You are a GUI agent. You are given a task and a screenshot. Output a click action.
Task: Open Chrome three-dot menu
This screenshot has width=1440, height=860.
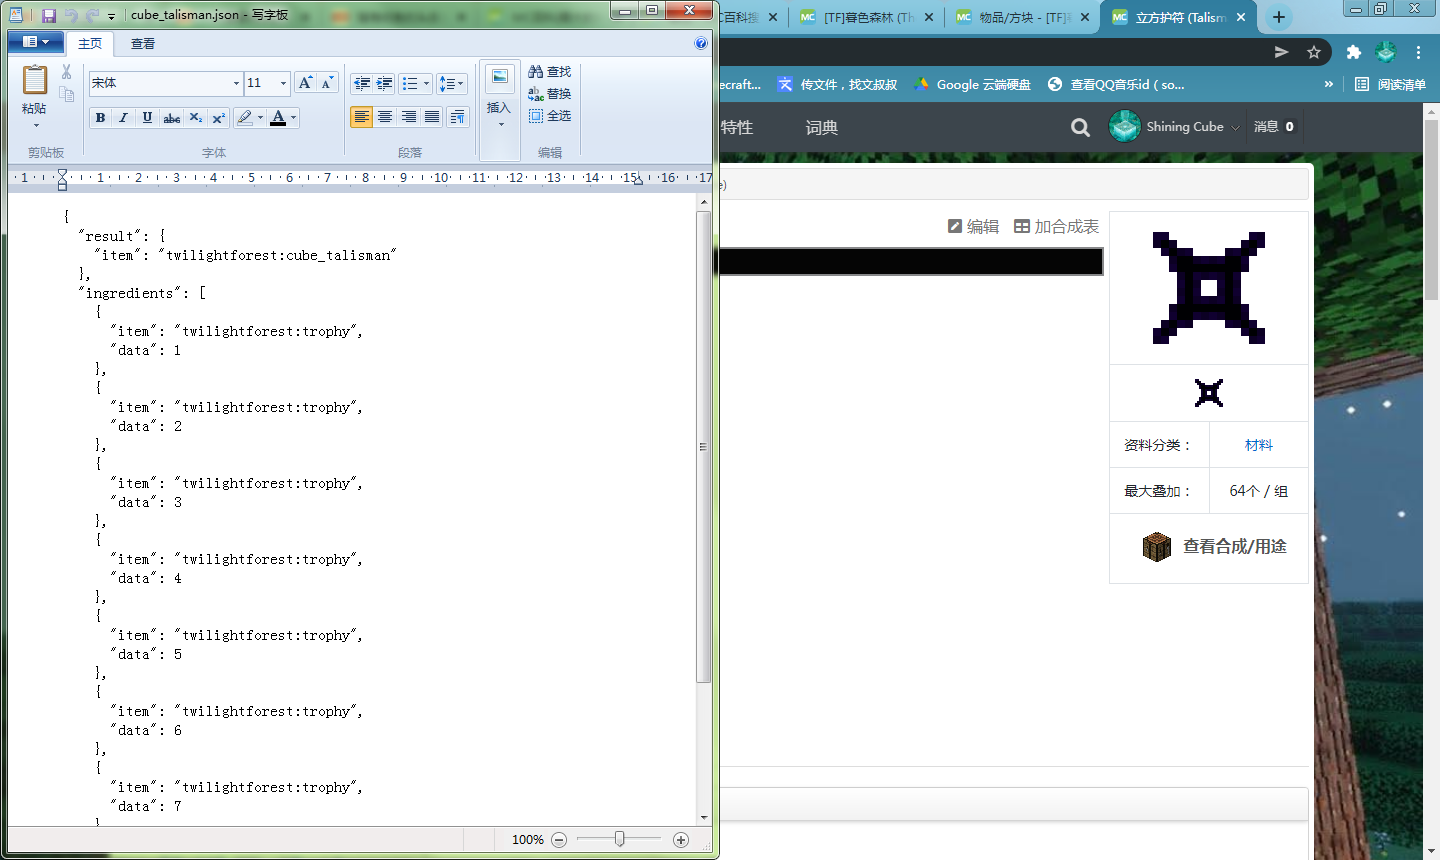[x=1418, y=52]
